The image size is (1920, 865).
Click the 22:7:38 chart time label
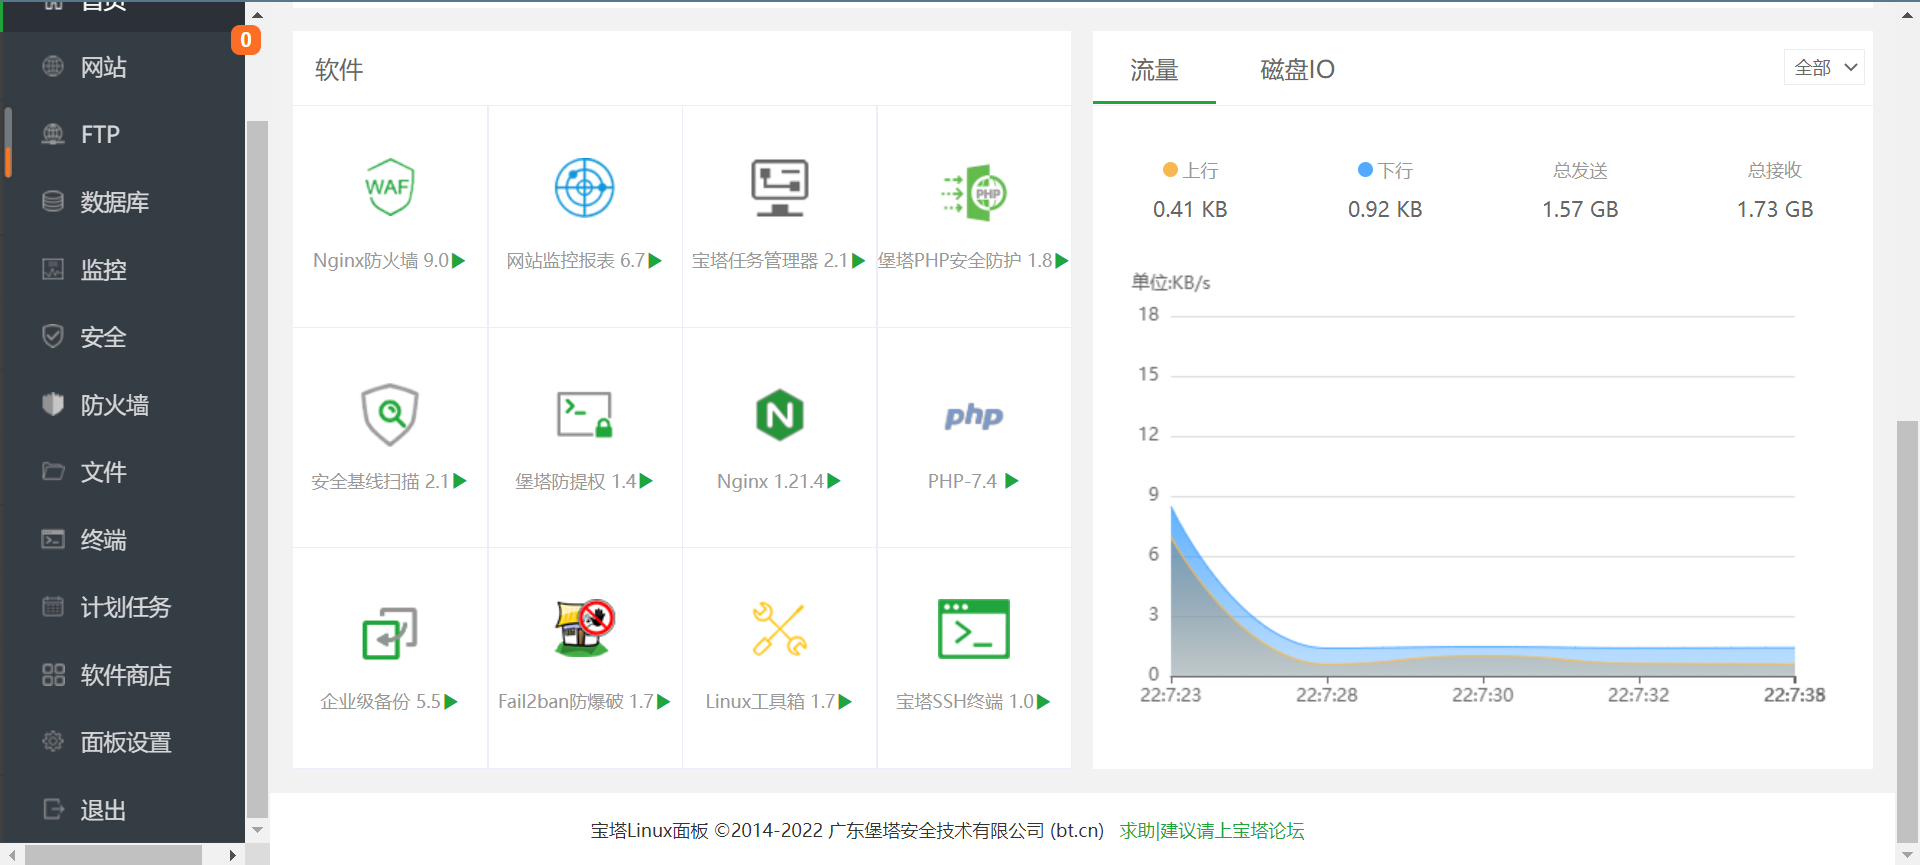1794,695
